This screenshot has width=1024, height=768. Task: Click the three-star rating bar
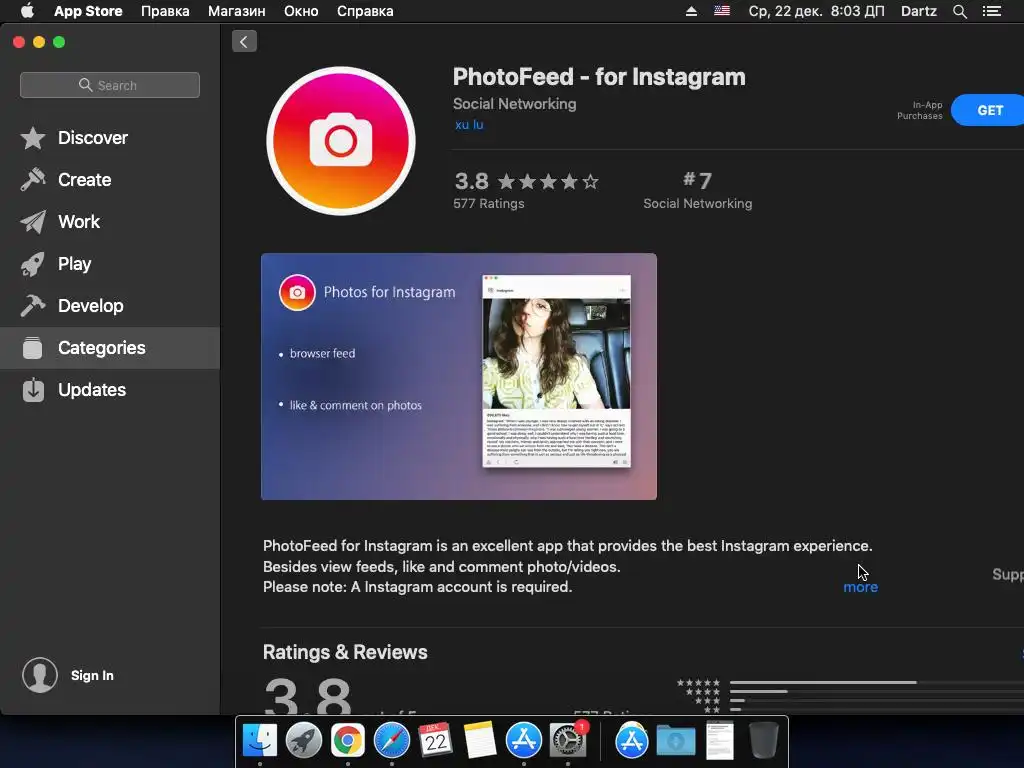(876, 701)
